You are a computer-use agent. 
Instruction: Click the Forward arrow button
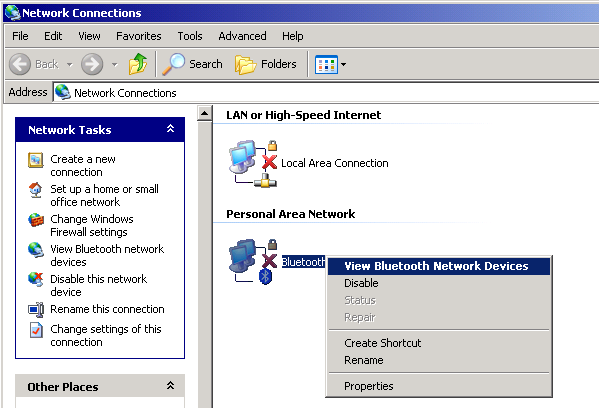pyautogui.click(x=92, y=64)
